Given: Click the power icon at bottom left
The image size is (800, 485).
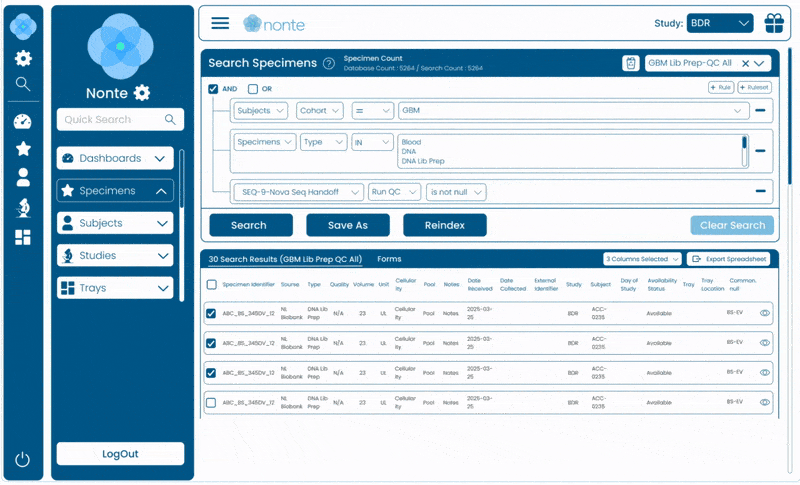Looking at the screenshot, I should click(23, 460).
